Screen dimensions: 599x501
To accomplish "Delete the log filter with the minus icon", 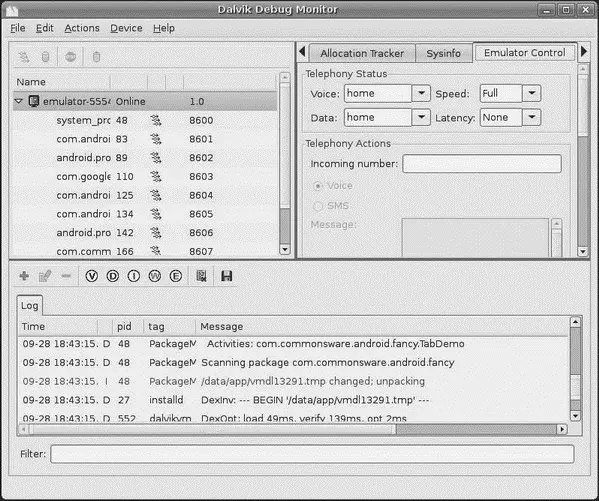I will pyautogui.click(x=66, y=276).
